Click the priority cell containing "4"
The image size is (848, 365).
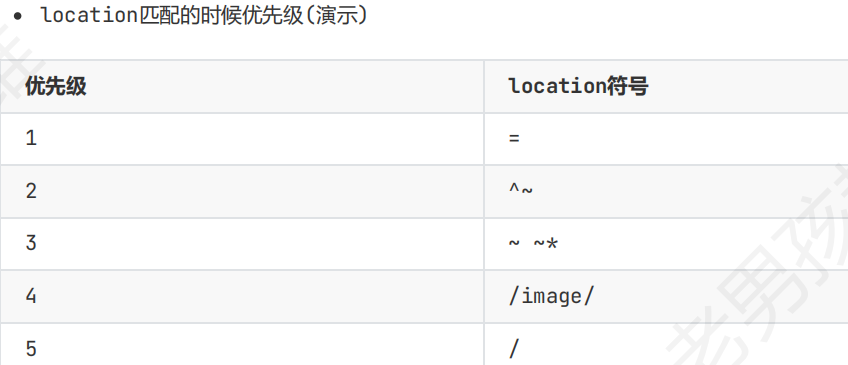pos(242,296)
